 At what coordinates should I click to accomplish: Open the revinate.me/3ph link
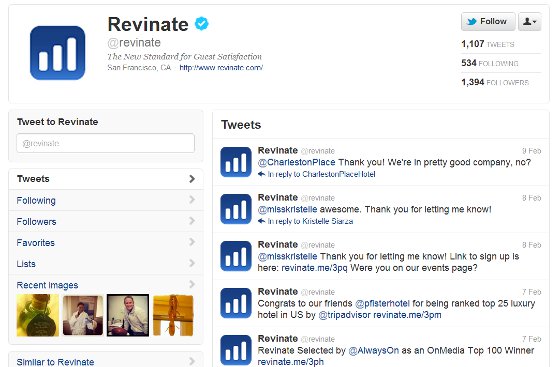(x=291, y=362)
